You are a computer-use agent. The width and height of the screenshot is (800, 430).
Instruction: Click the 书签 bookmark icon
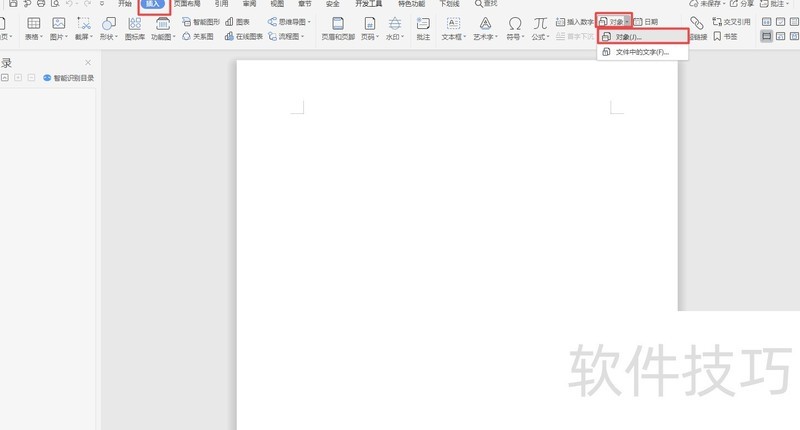pos(724,36)
